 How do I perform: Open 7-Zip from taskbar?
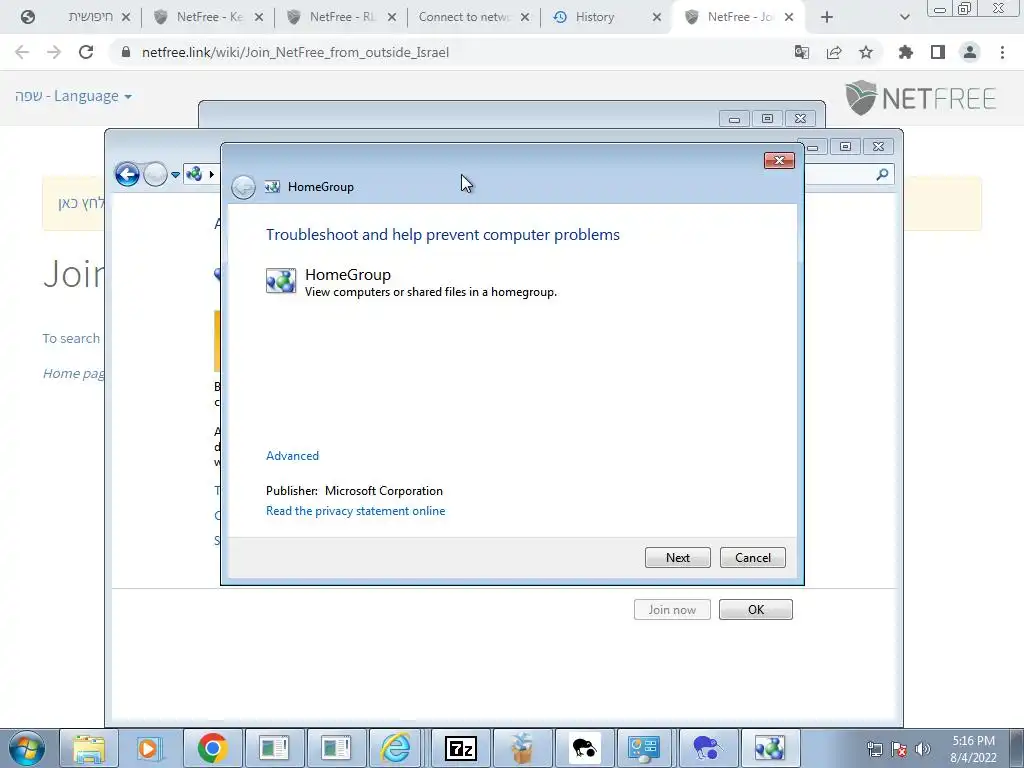coord(460,748)
